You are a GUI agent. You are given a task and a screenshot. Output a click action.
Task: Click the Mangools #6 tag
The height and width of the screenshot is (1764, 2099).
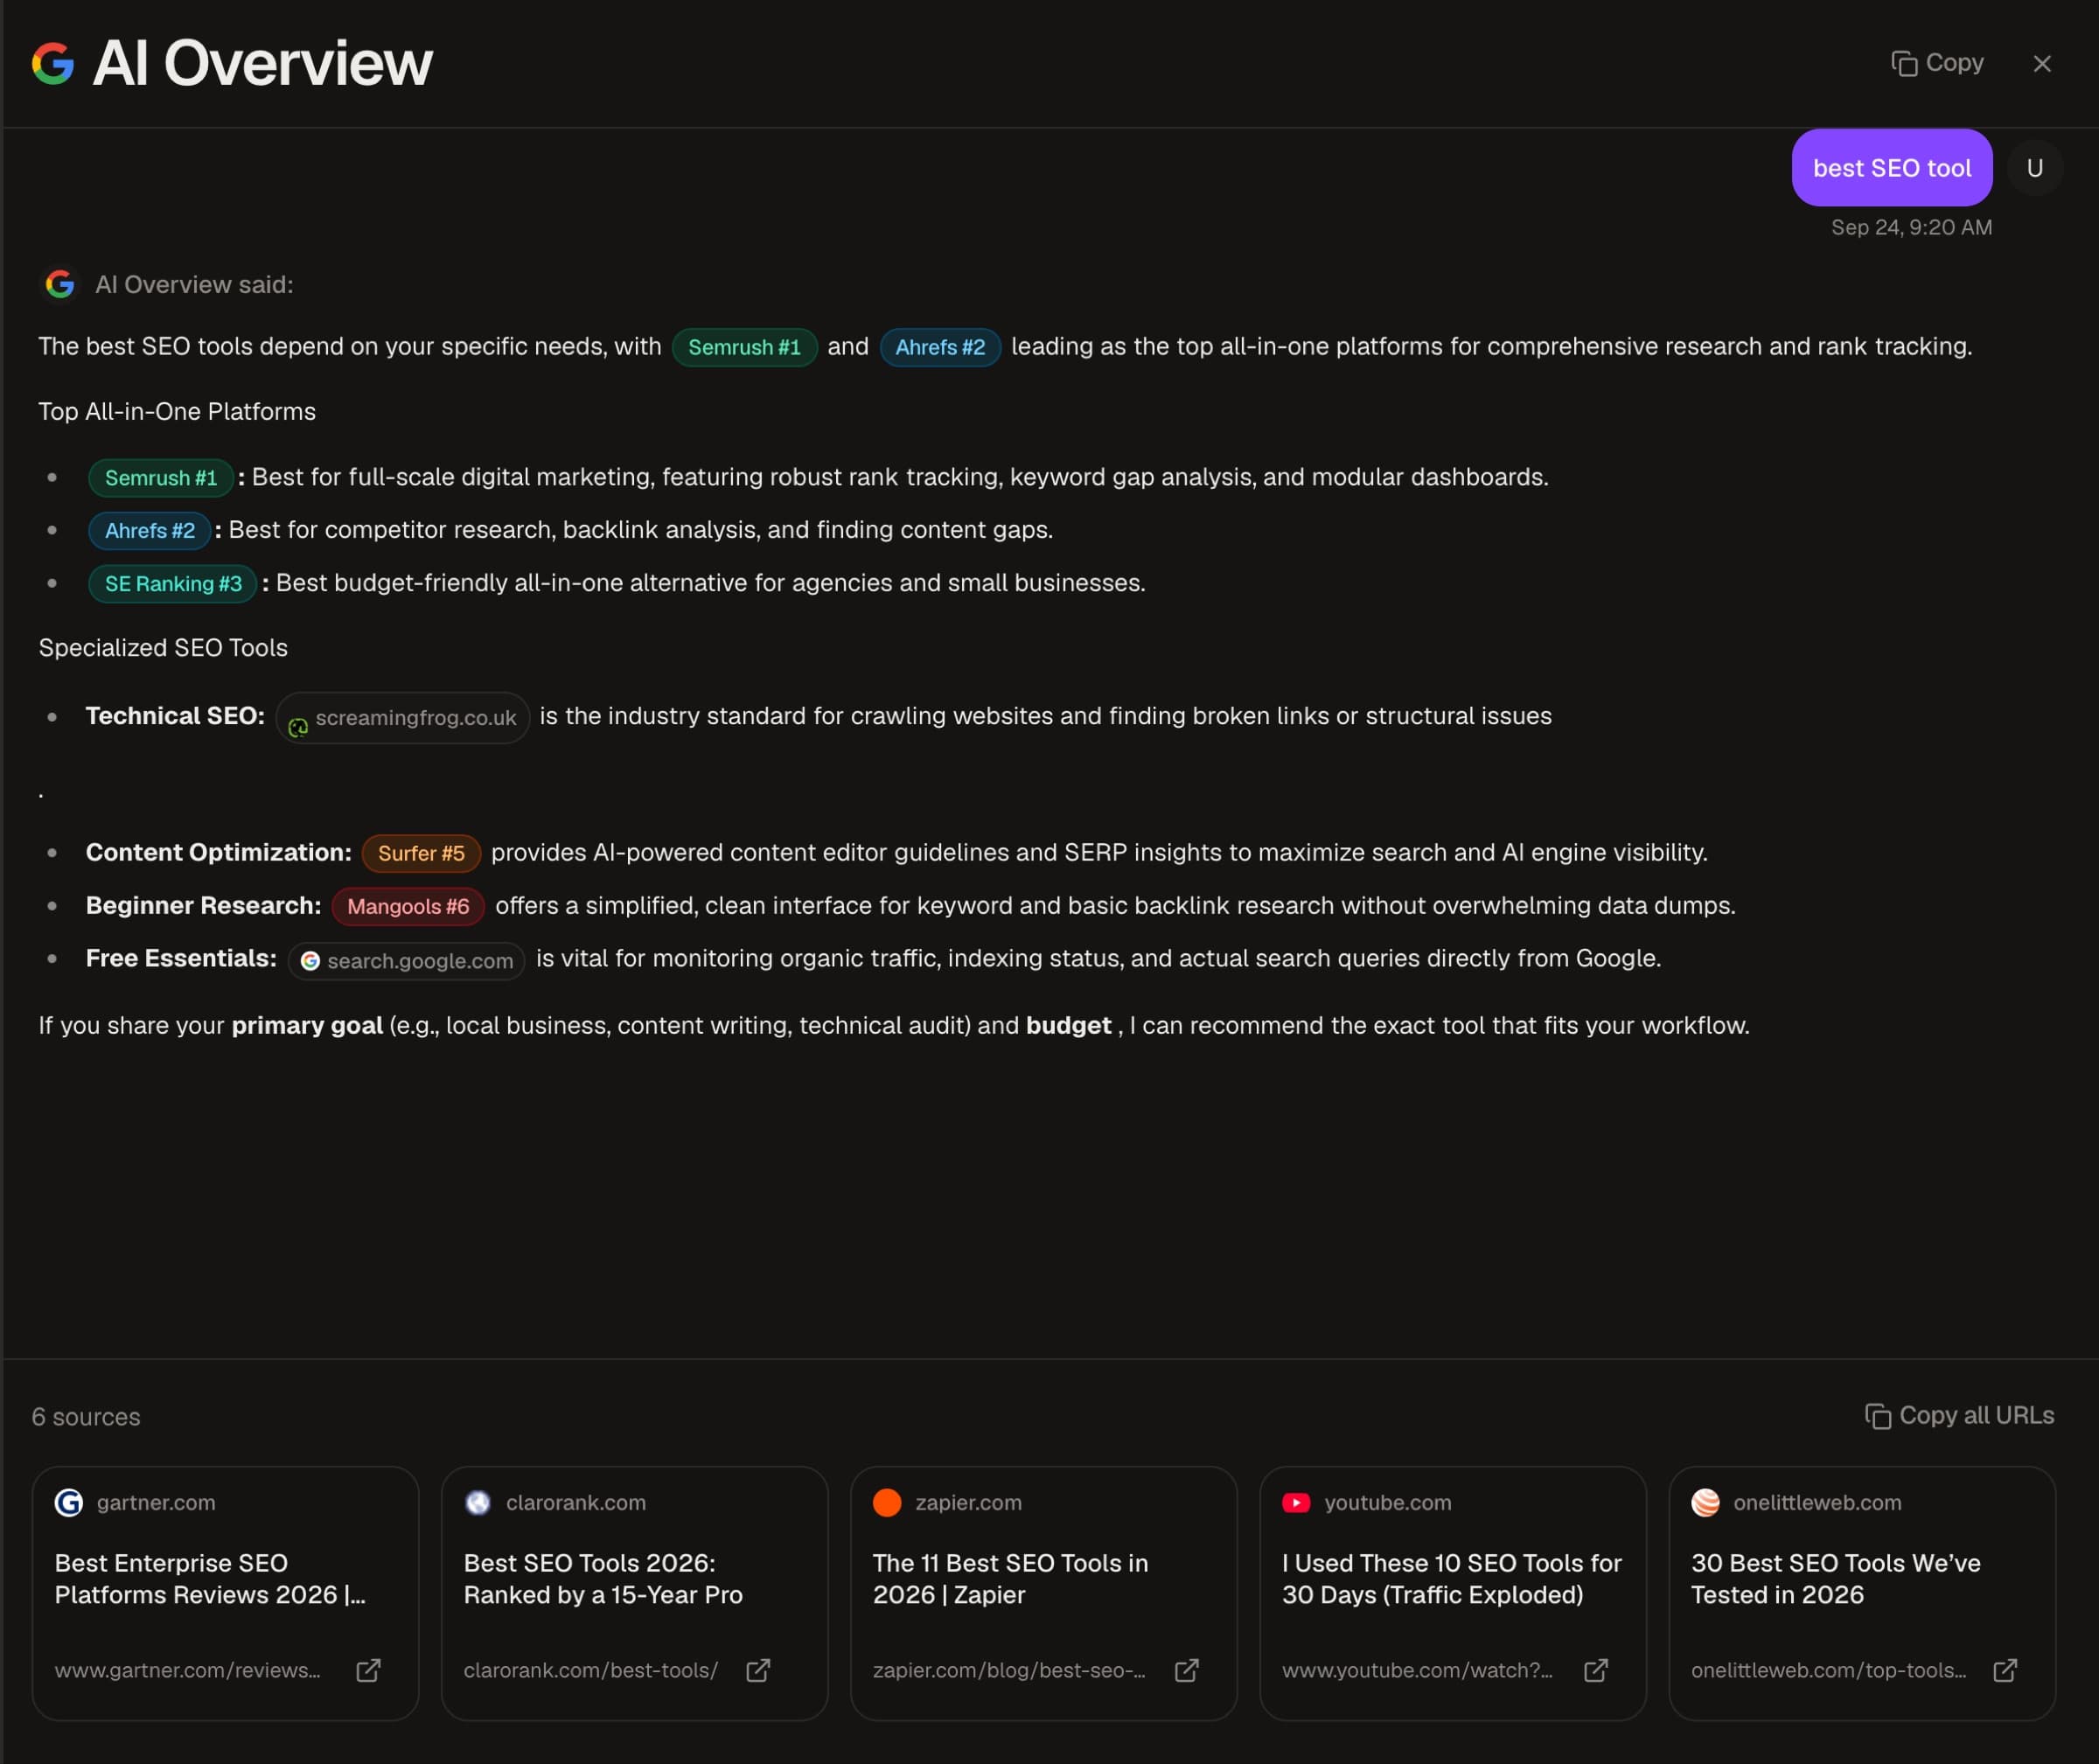coord(408,906)
